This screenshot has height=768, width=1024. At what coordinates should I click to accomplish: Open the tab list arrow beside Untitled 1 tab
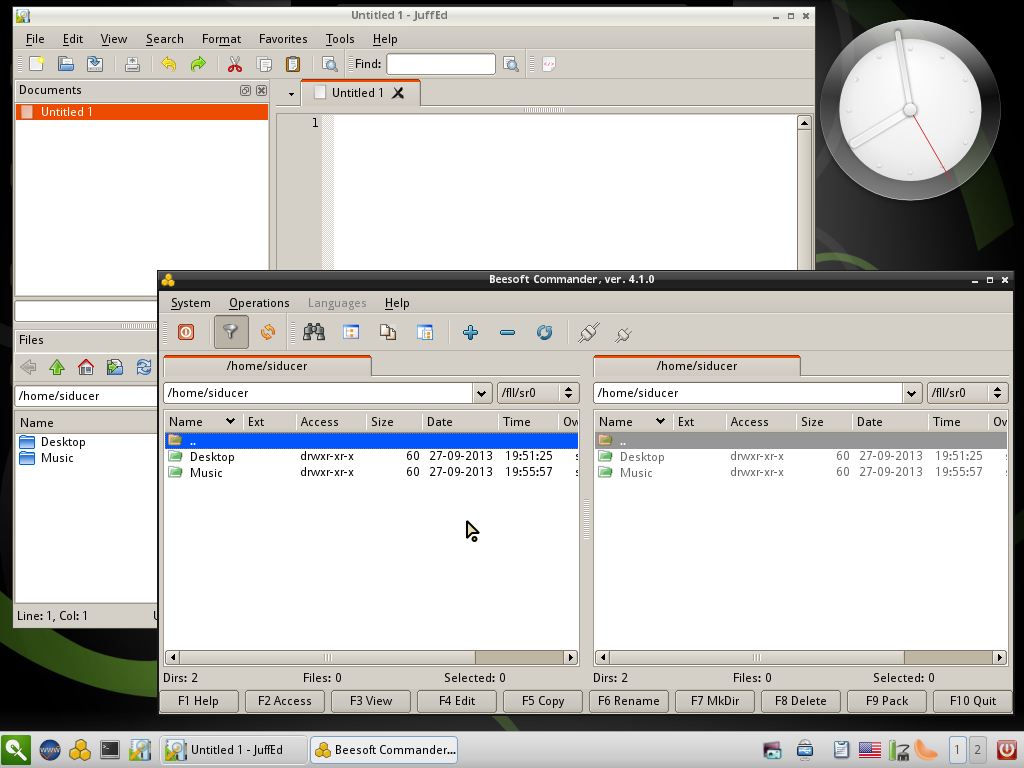pyautogui.click(x=291, y=94)
